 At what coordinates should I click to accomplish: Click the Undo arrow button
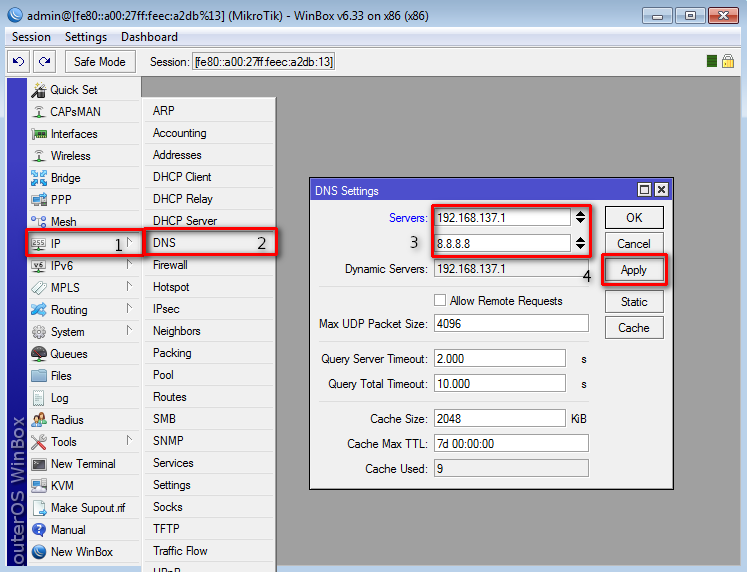point(19,61)
